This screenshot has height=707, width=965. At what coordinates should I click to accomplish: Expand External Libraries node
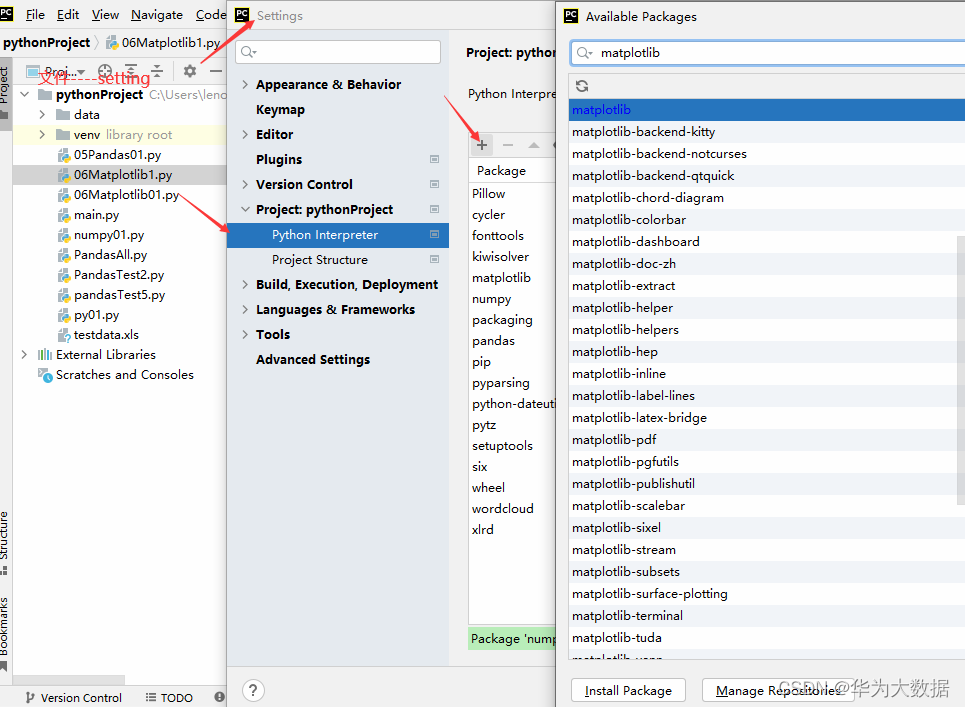24,354
